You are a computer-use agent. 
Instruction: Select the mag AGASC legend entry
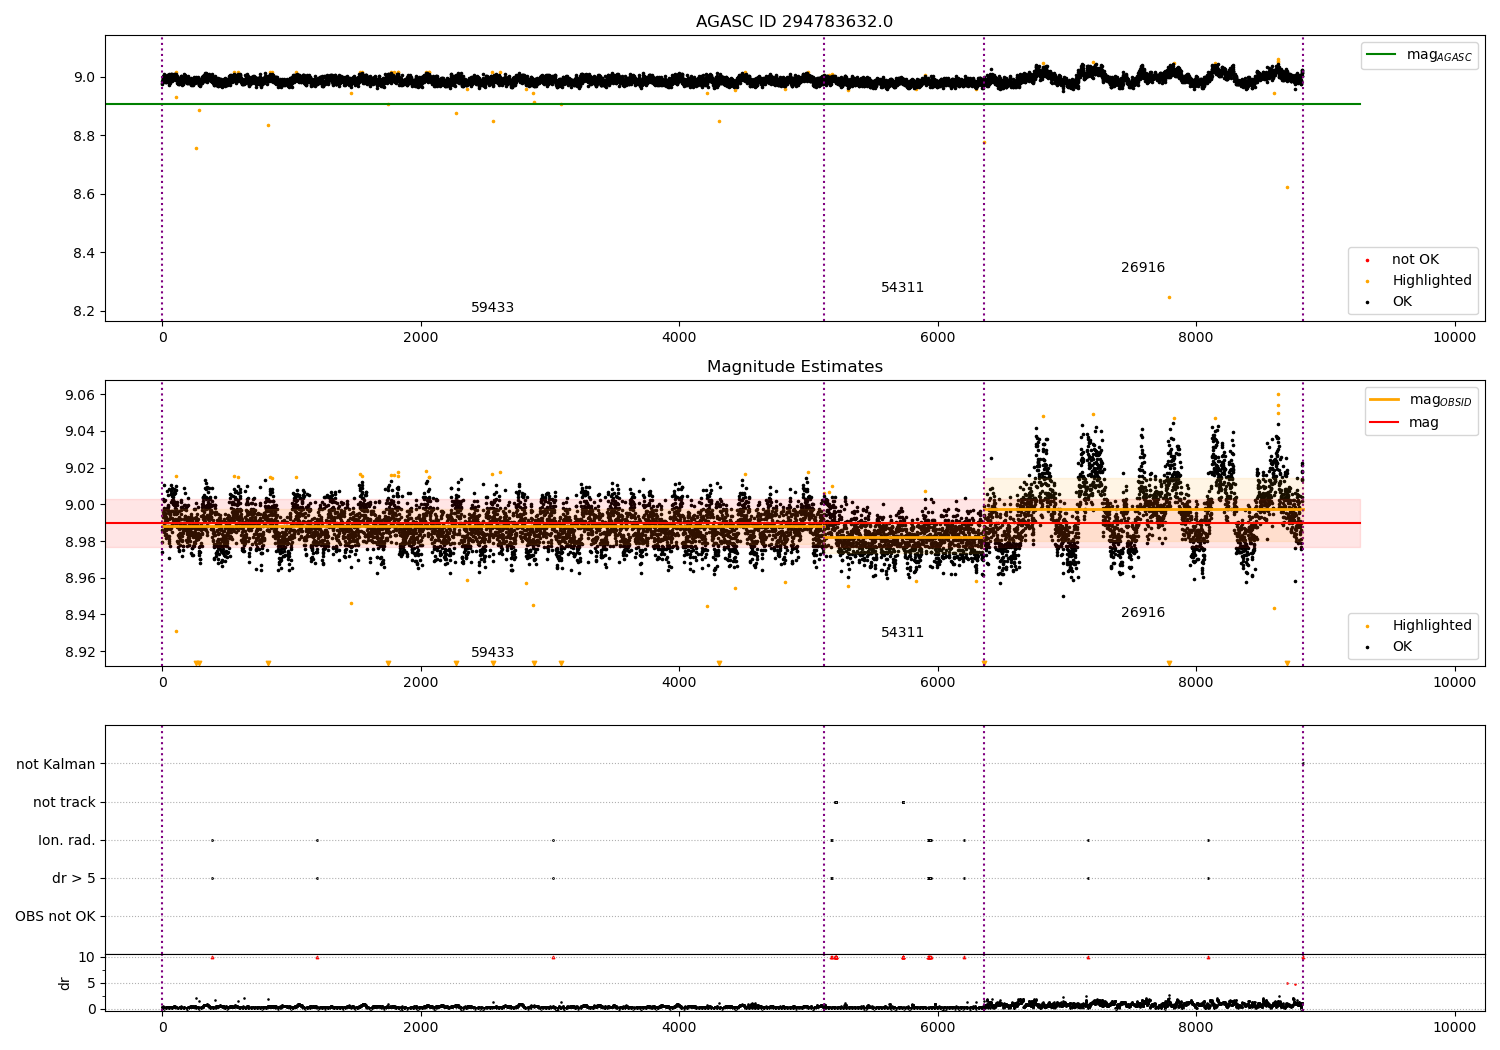pos(1420,55)
